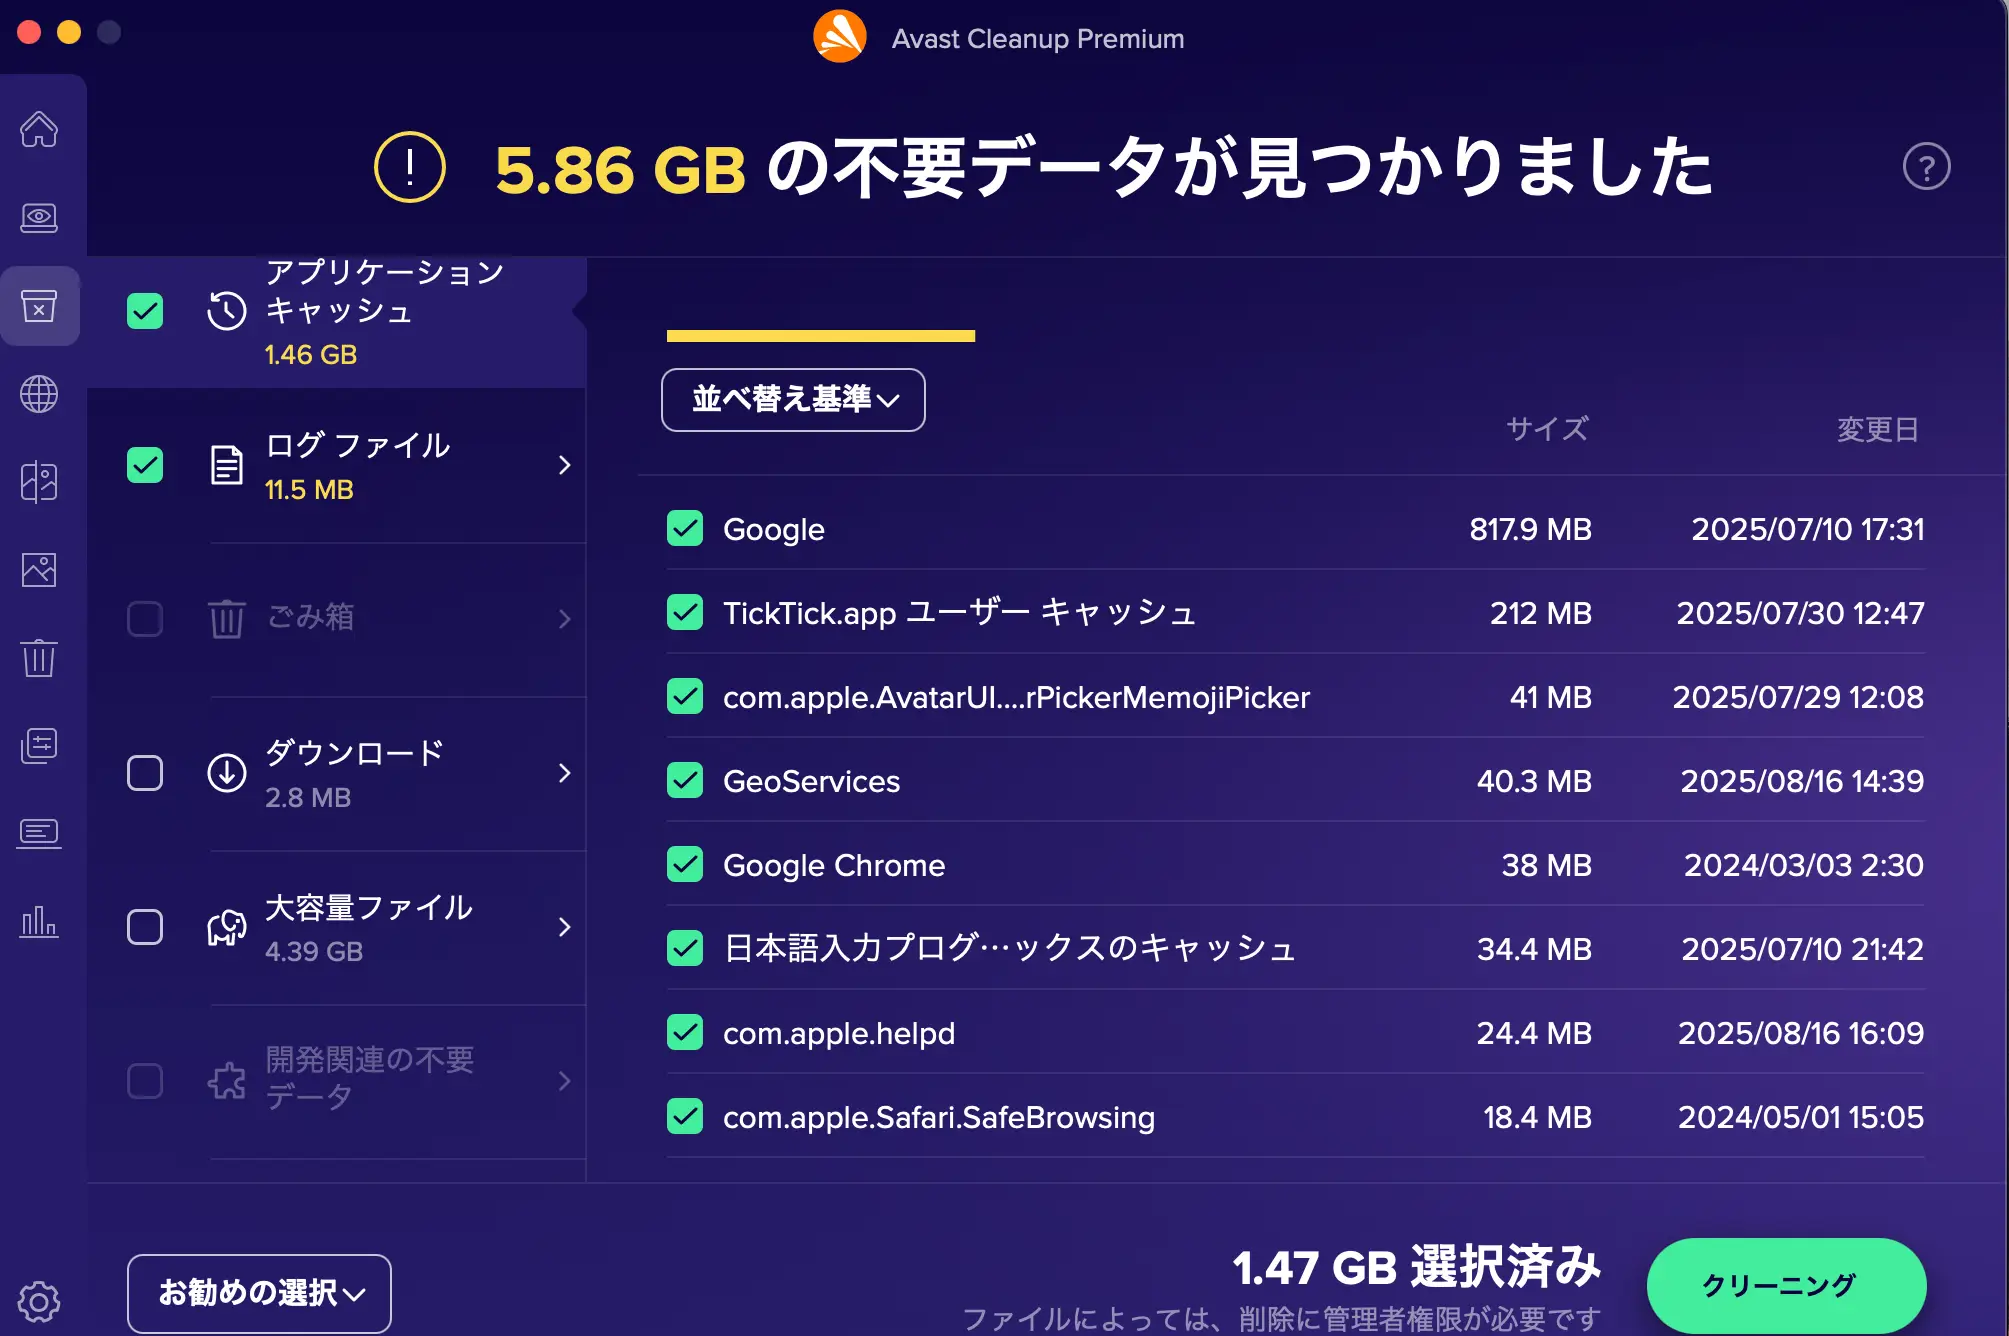Uncheck the ログ ファイル category checkbox
2009x1336 pixels.
coord(145,465)
